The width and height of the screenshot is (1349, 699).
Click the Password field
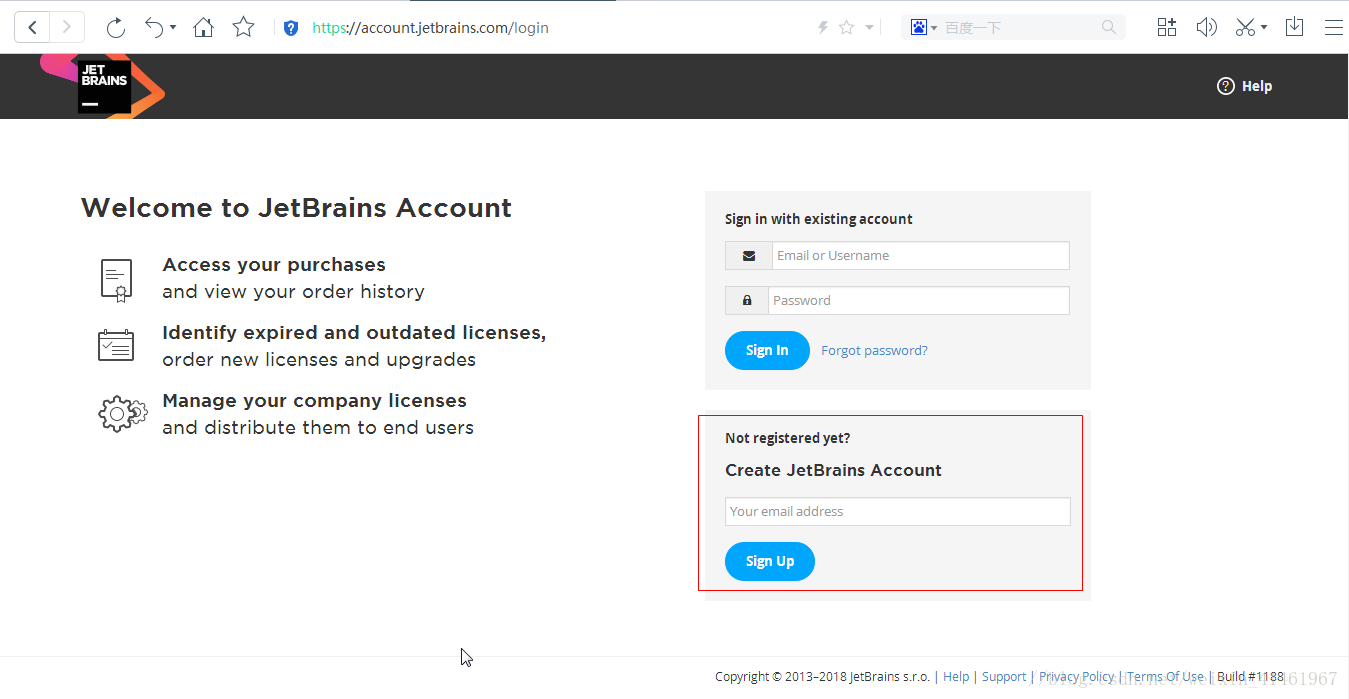click(x=918, y=300)
